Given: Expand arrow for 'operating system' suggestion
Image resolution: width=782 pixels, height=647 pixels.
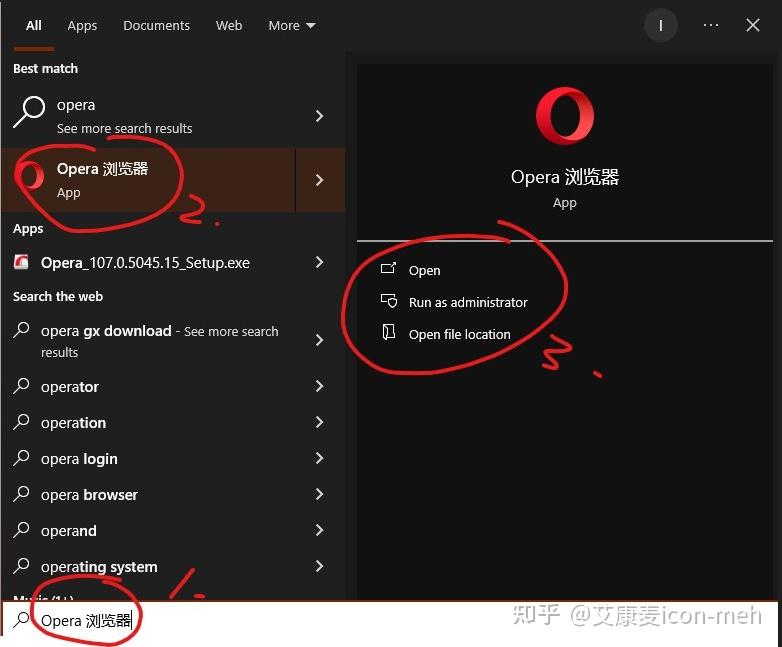Looking at the screenshot, I should (319, 566).
